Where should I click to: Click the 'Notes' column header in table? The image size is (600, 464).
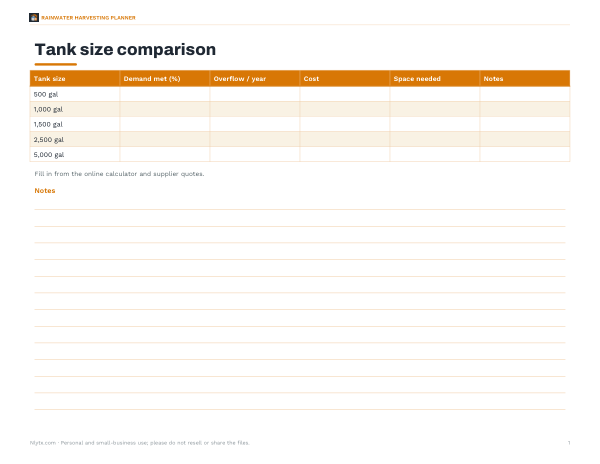(x=525, y=78)
